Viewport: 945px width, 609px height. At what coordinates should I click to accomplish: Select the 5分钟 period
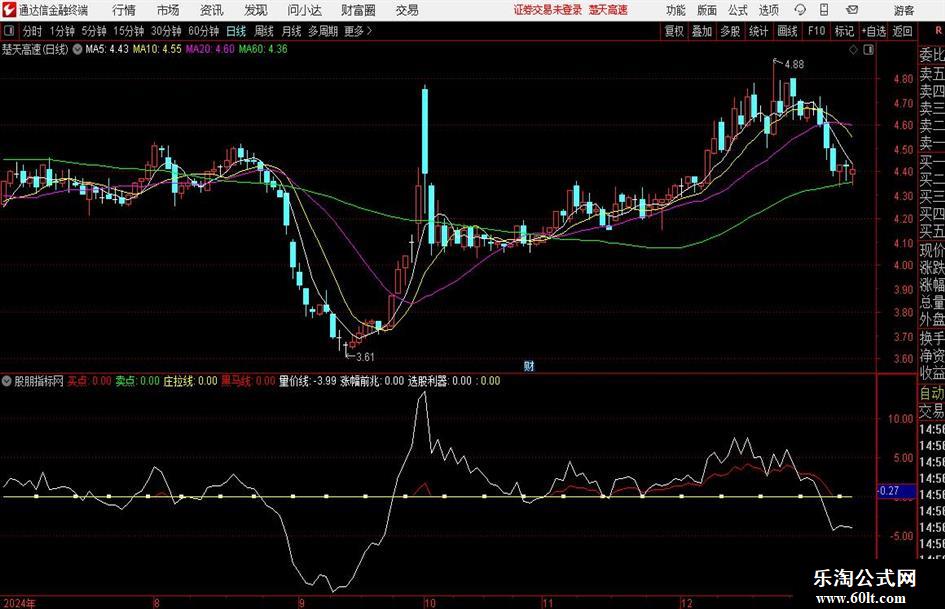point(94,31)
